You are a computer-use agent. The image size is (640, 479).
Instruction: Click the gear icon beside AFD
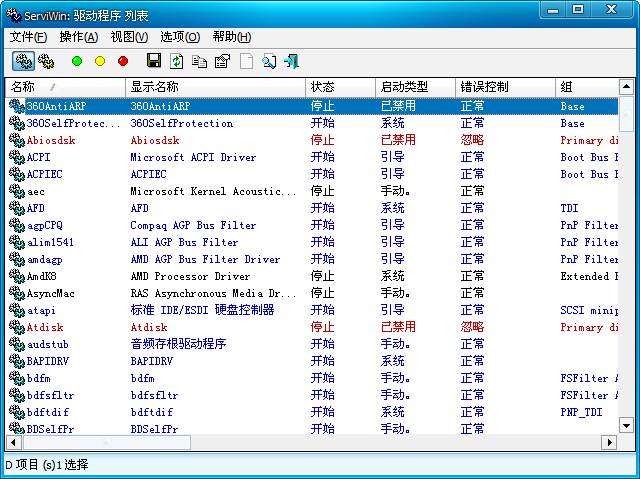point(17,208)
